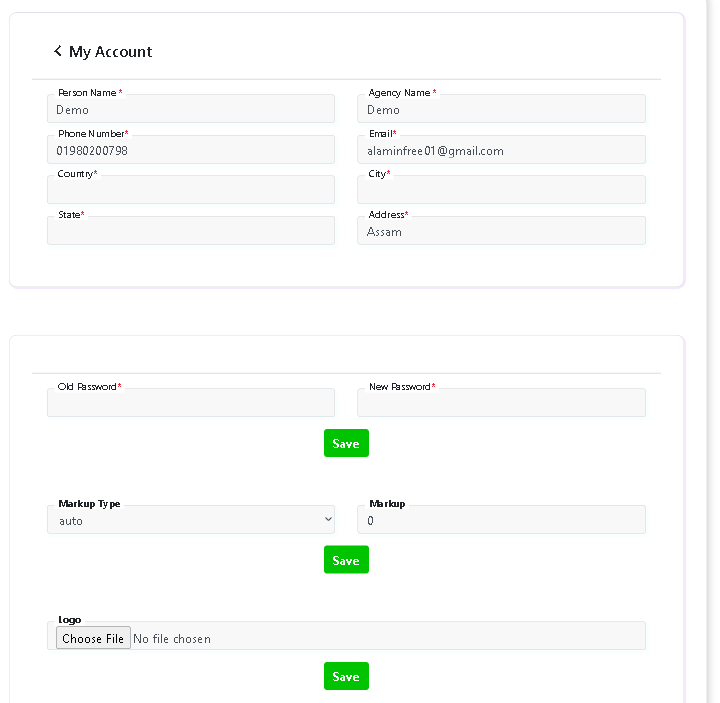Select the empty State field
Viewport: 720px width, 703px height.
pos(190,231)
